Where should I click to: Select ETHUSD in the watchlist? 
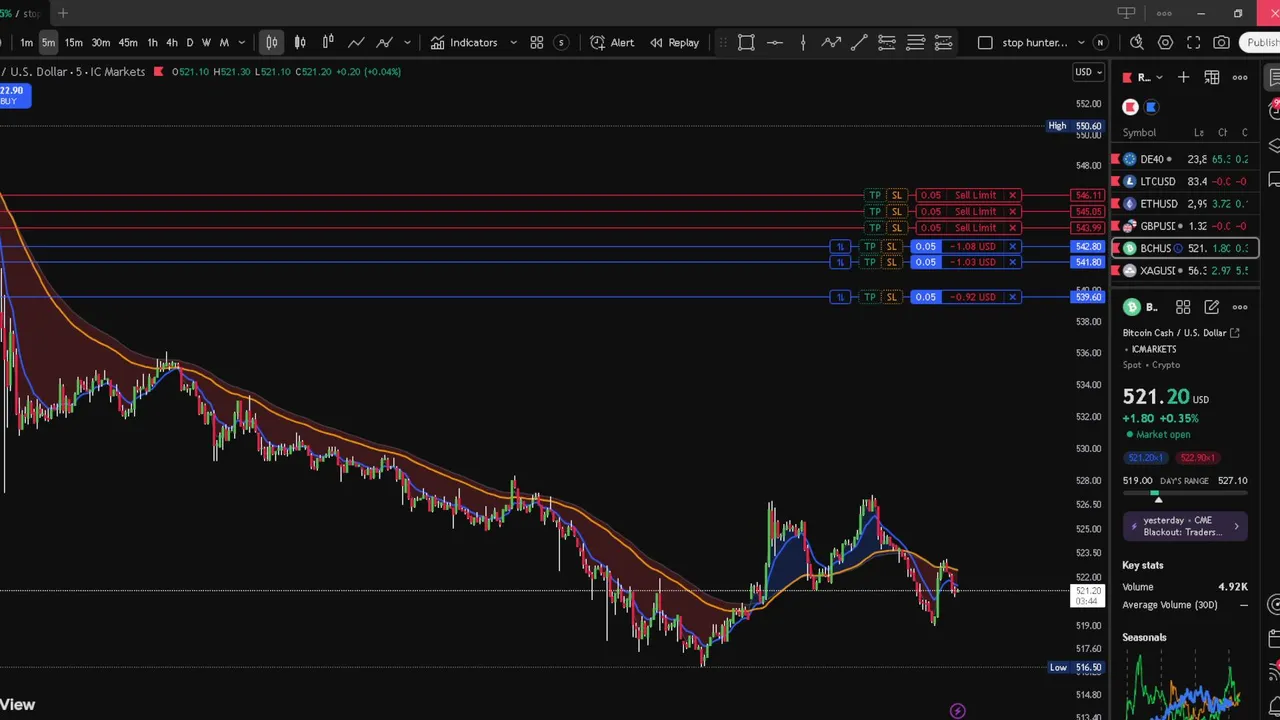click(x=1185, y=204)
